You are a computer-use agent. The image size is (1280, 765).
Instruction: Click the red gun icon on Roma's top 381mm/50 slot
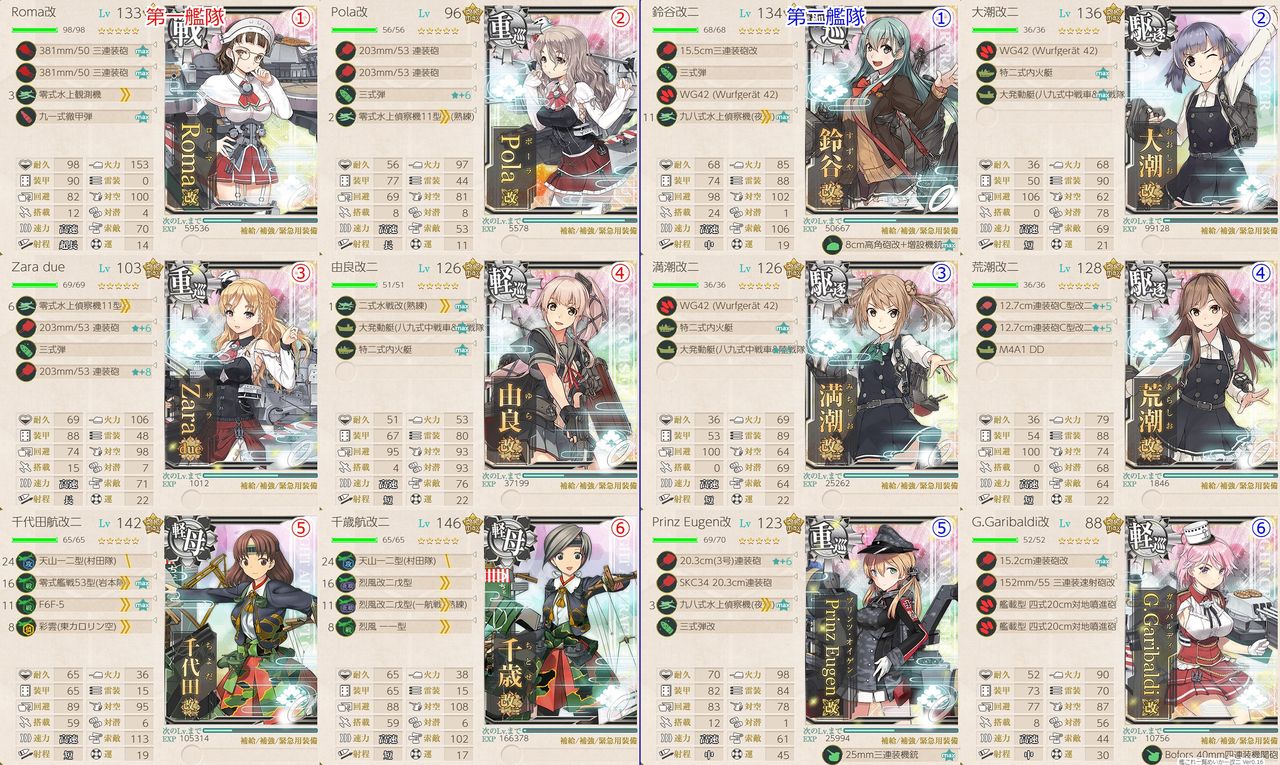click(24, 50)
